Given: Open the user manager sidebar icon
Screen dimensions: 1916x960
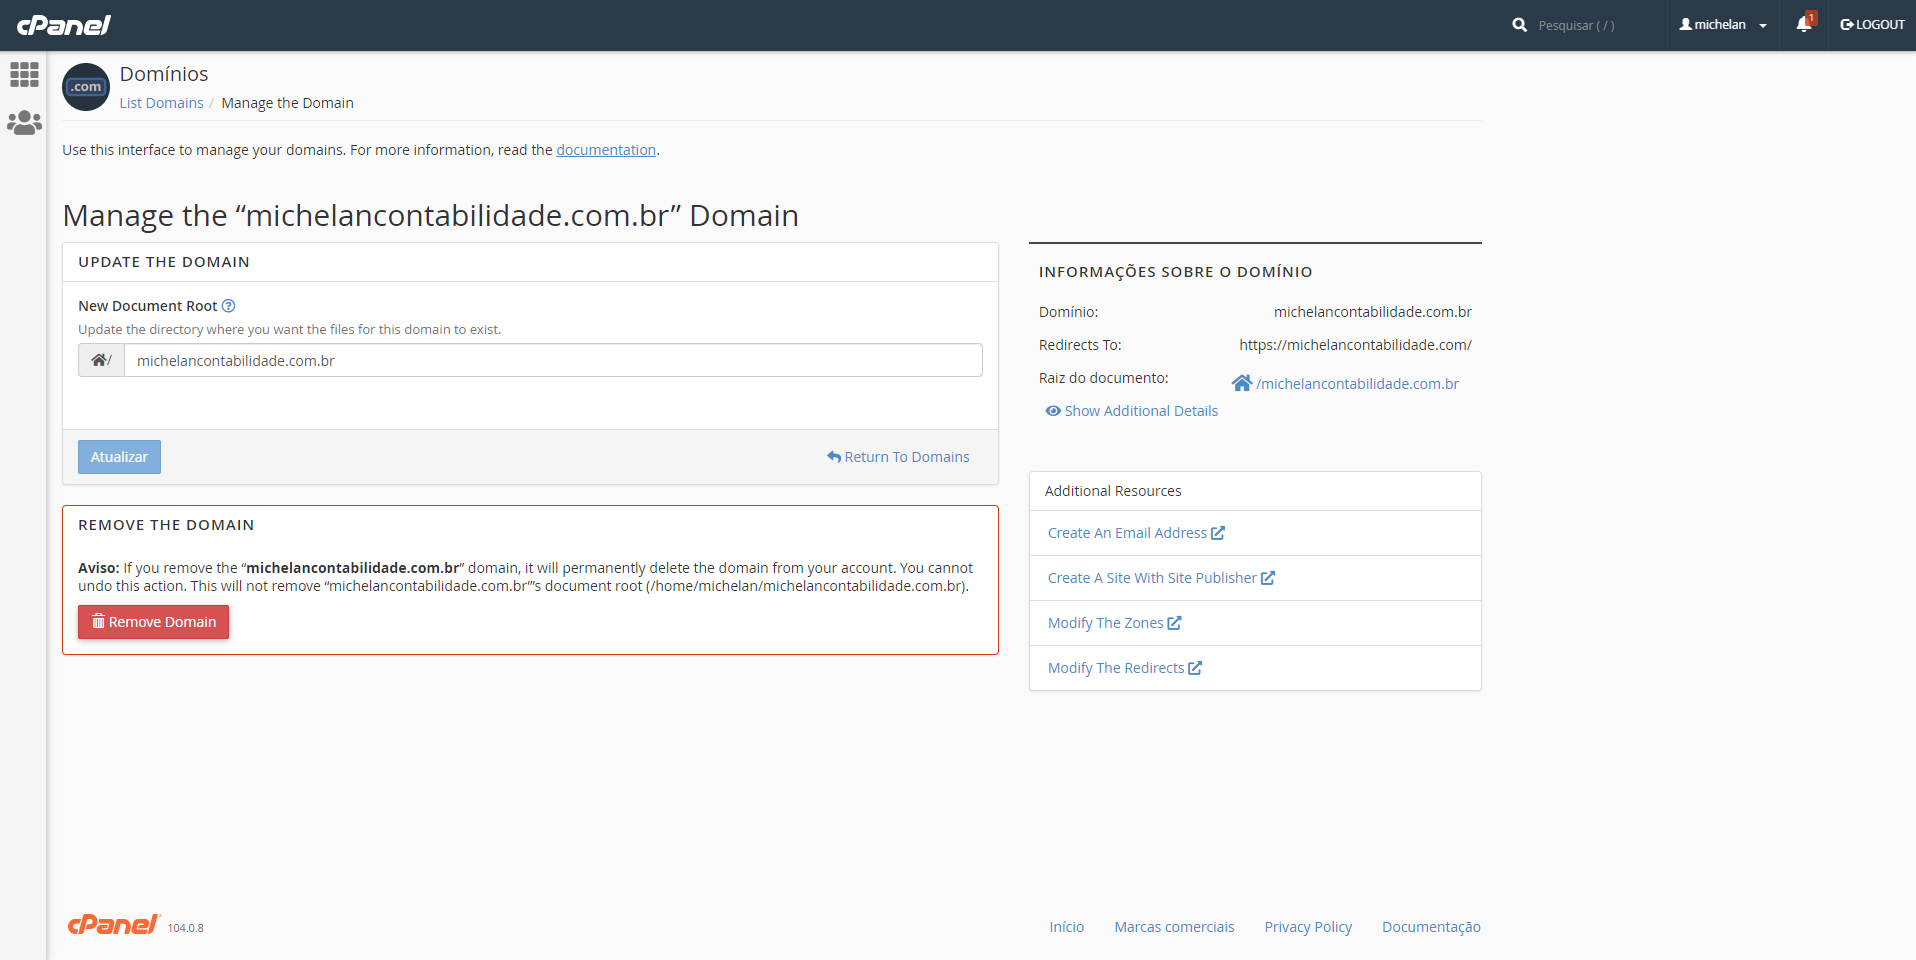Looking at the screenshot, I should pos(24,122).
